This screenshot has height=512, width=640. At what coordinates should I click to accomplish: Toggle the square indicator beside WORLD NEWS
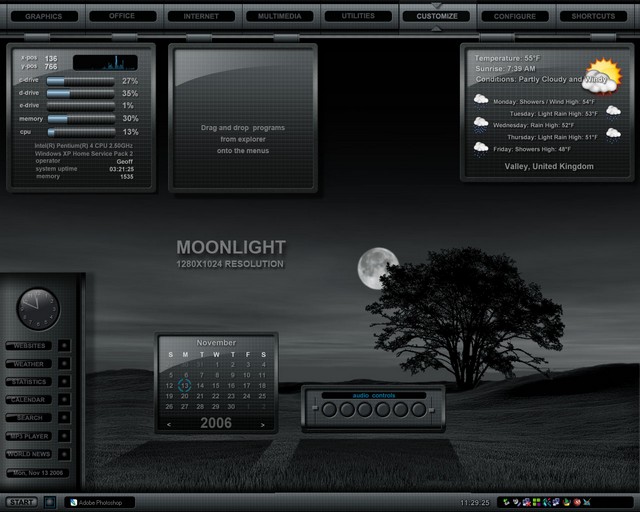64,454
